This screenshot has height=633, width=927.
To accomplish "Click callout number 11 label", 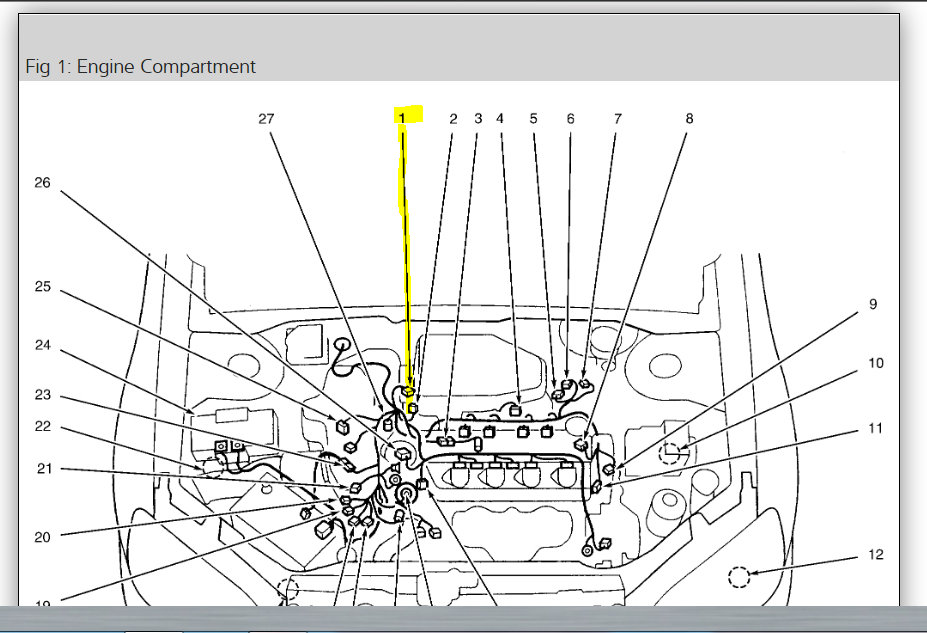I will 876,428.
